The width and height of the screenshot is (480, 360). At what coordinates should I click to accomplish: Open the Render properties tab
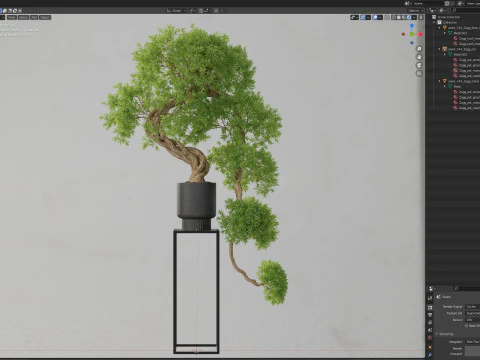430,307
